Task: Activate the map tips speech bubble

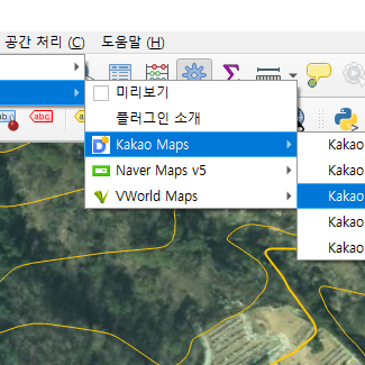Action: click(318, 75)
